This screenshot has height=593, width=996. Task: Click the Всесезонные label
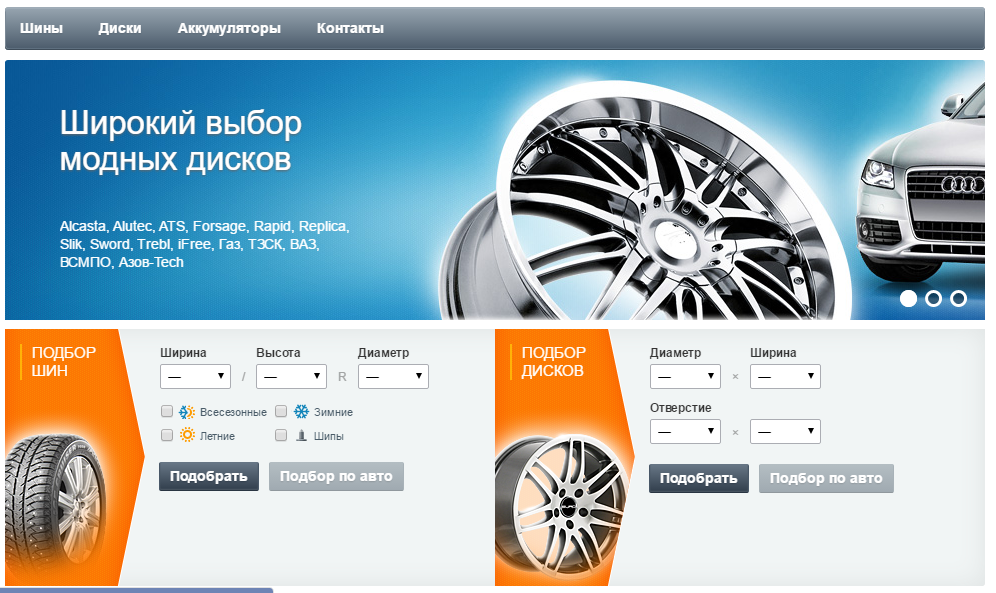point(233,412)
